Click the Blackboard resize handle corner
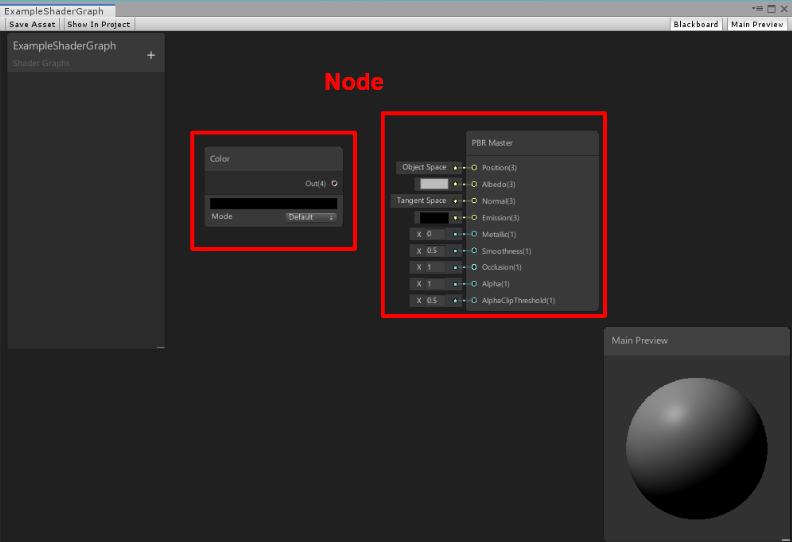 point(160,347)
